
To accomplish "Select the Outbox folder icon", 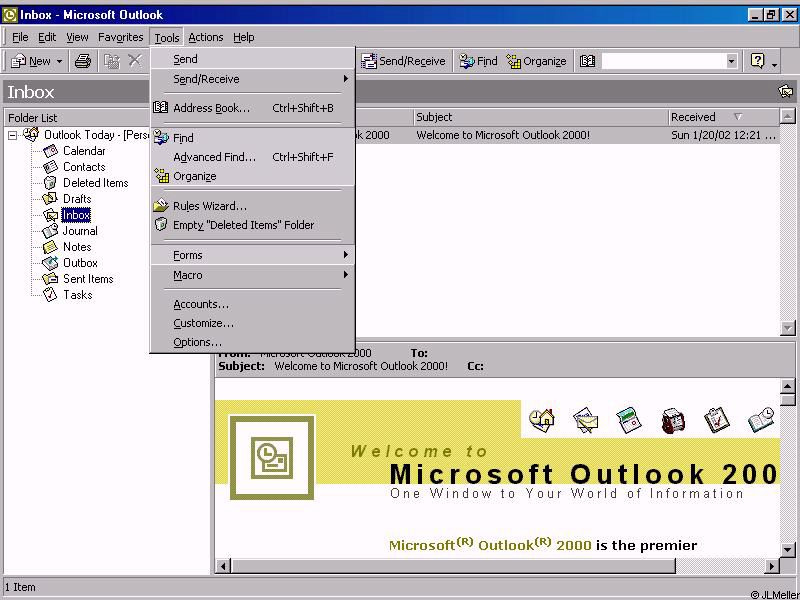I will click(50, 263).
